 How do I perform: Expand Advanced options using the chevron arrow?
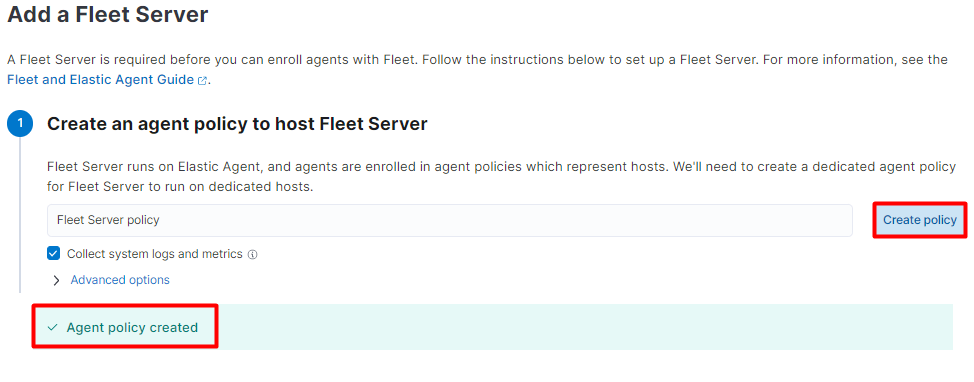click(57, 280)
